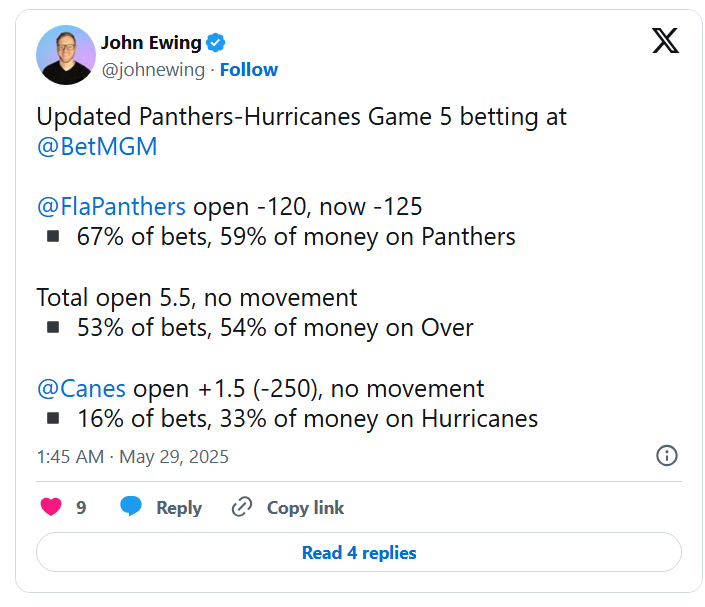Click the chain copy link icon

coord(242,507)
